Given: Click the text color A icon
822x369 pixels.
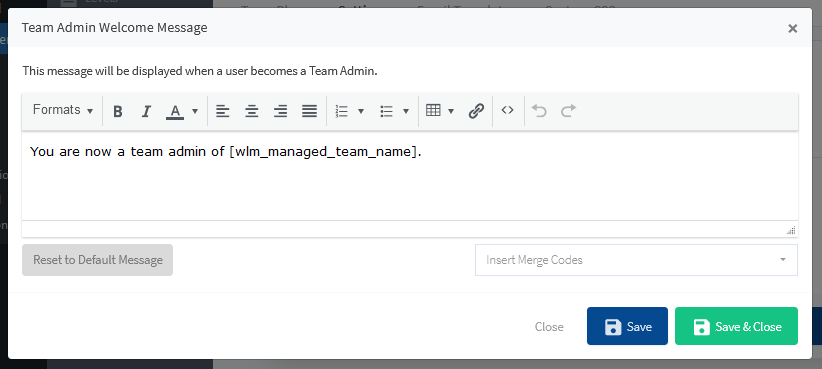Looking at the screenshot, I should (175, 111).
